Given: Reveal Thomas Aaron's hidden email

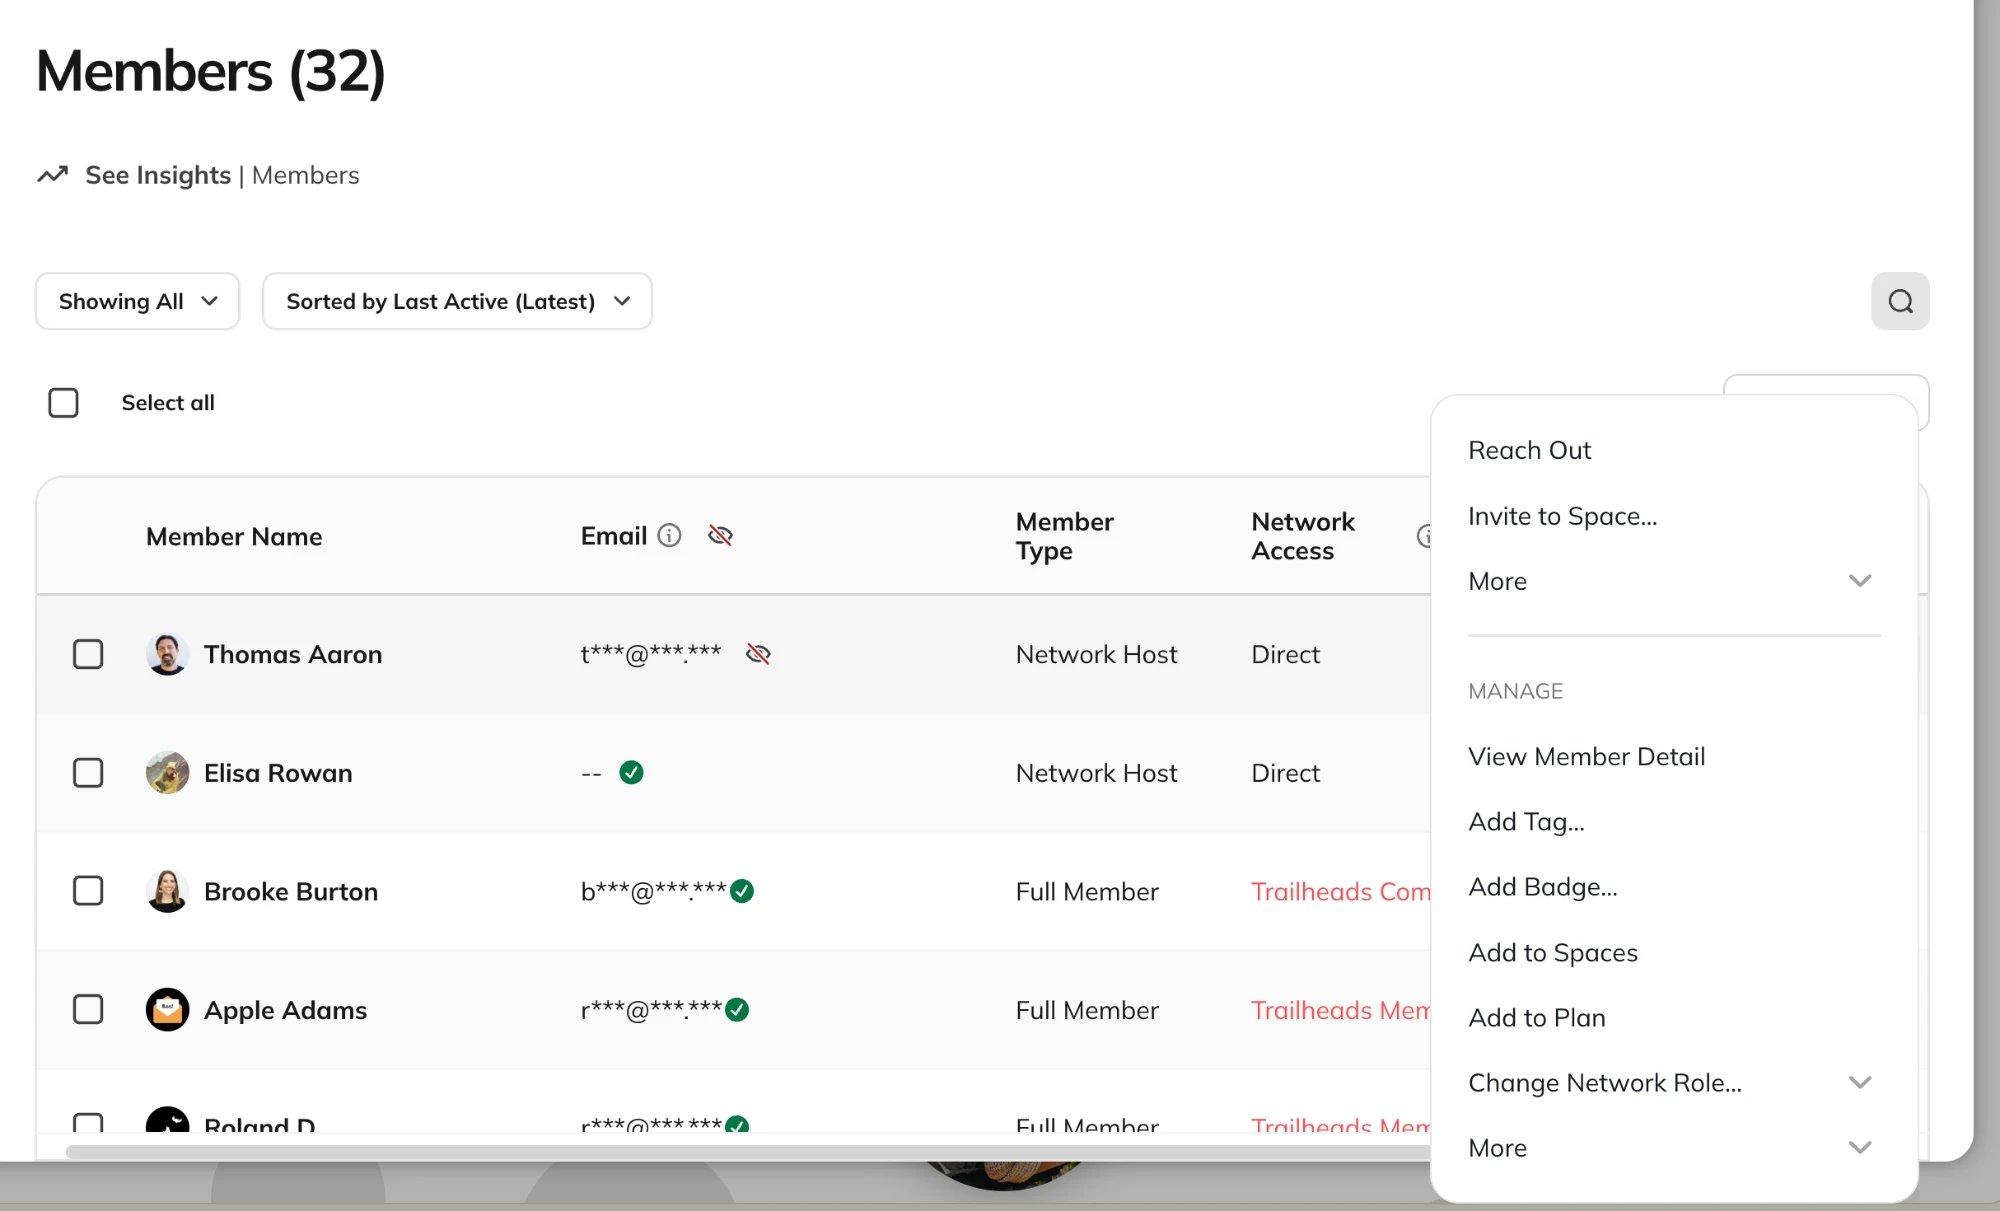Looking at the screenshot, I should pyautogui.click(x=758, y=654).
